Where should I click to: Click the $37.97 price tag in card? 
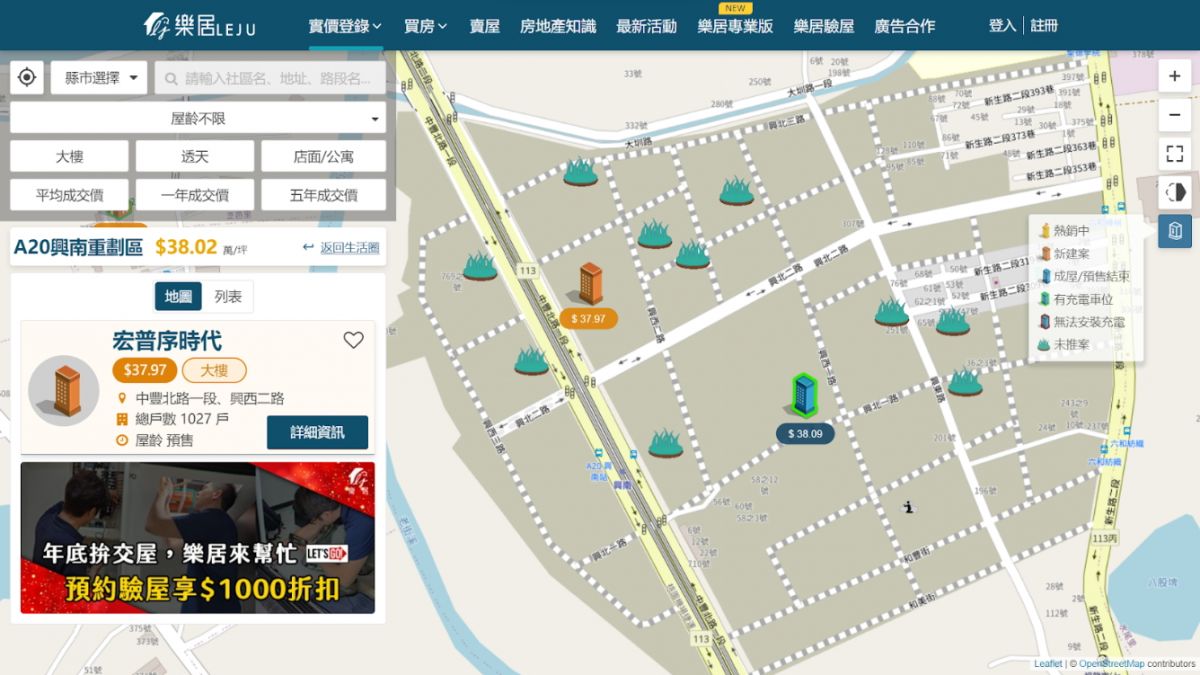[x=145, y=370]
